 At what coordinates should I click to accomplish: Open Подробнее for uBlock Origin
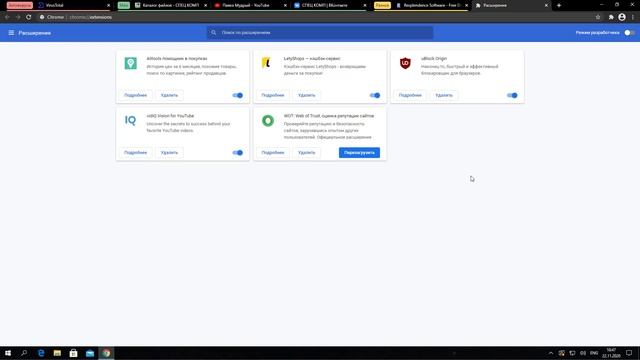click(x=410, y=96)
